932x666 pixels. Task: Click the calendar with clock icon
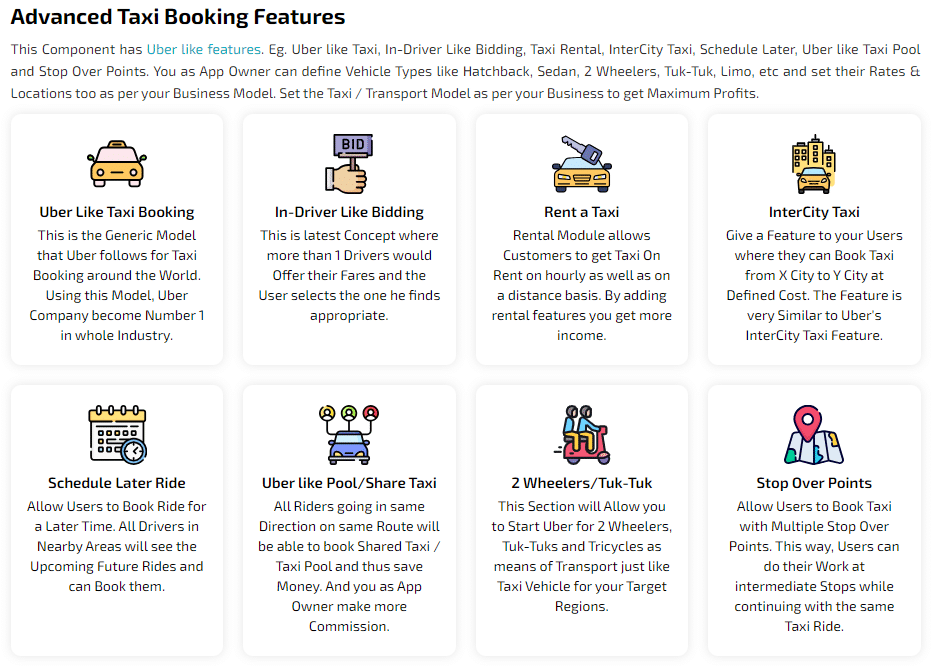tap(117, 435)
